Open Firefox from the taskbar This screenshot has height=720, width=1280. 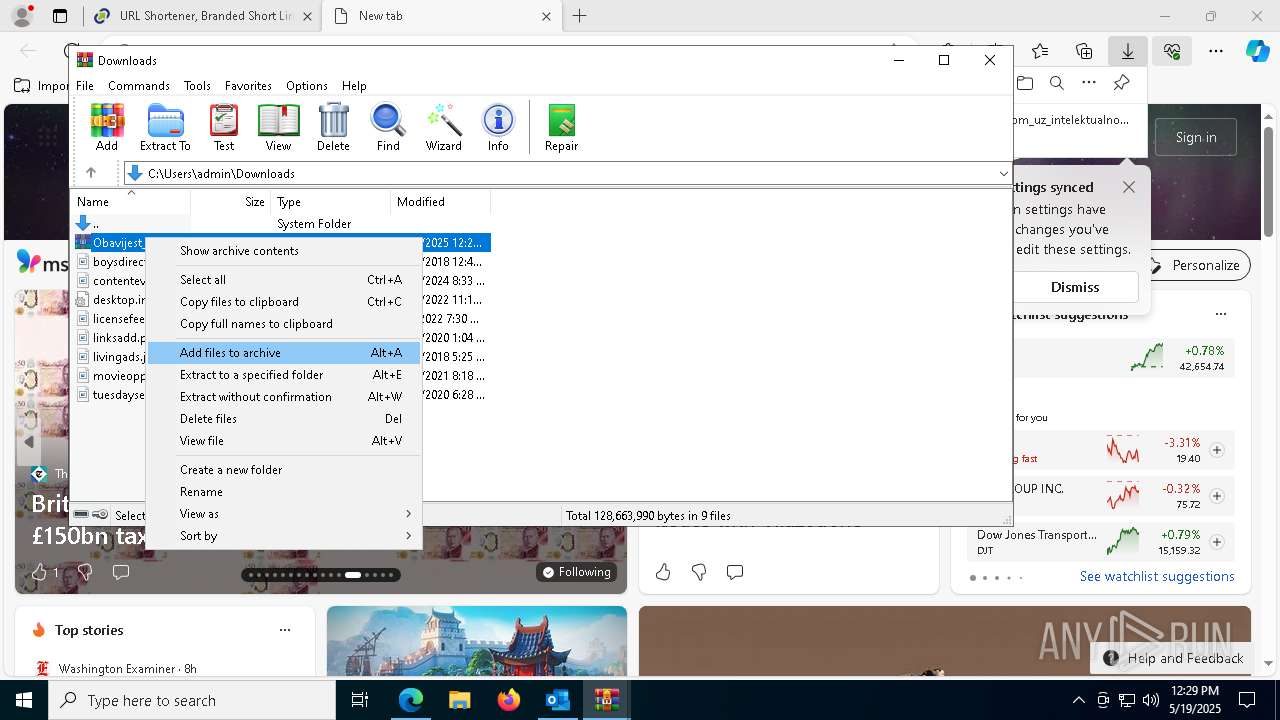pyautogui.click(x=508, y=700)
